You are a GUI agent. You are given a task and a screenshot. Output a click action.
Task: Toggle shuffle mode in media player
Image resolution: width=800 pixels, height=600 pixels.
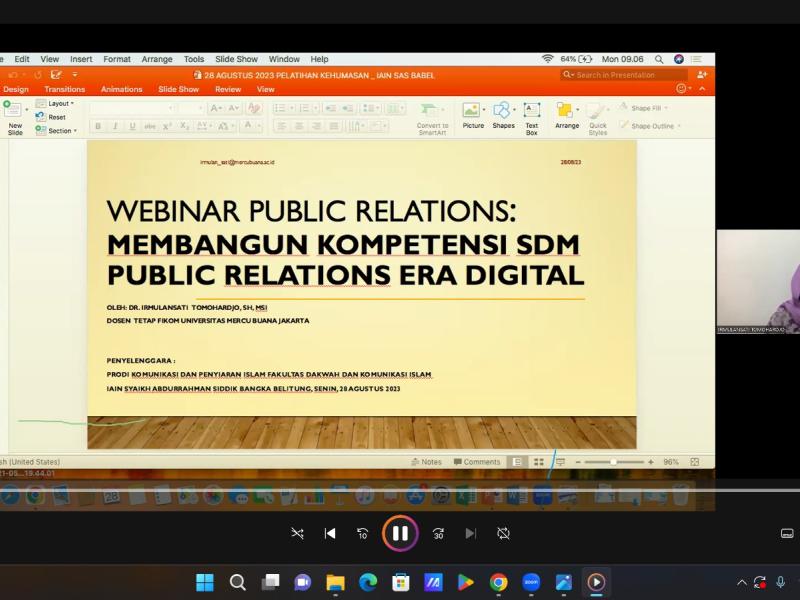(x=297, y=533)
